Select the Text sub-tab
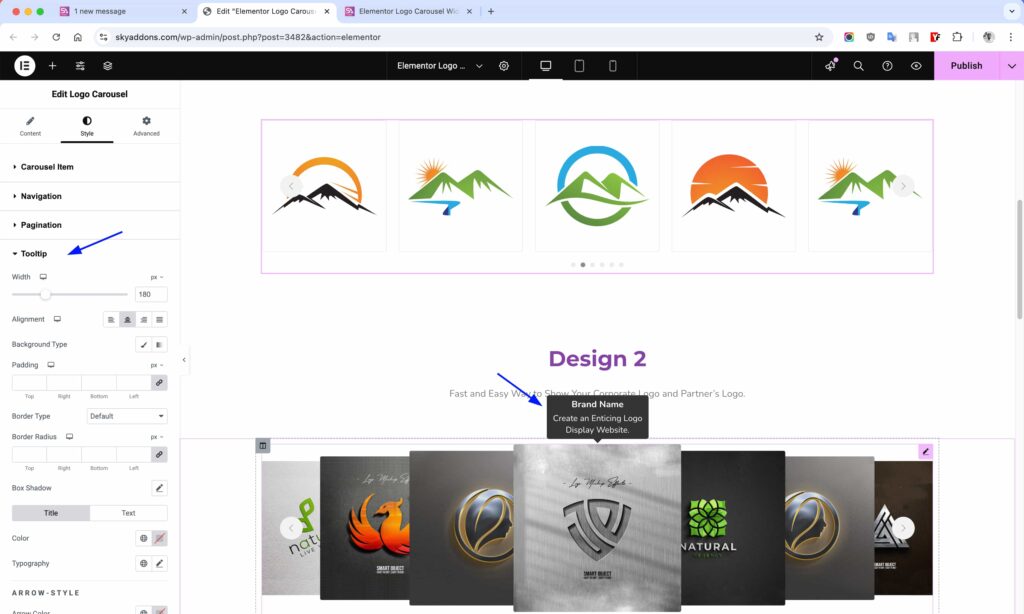 [129, 513]
